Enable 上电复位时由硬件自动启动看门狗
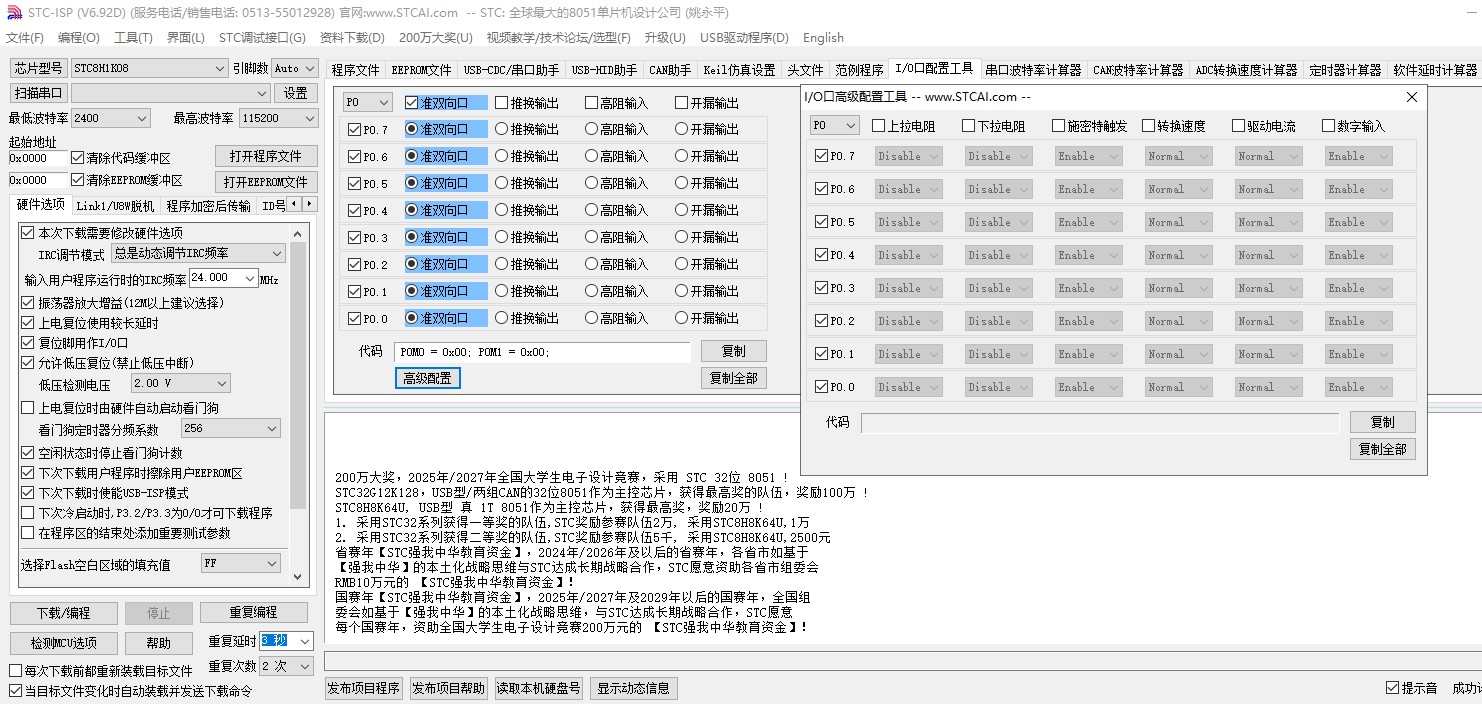The width and height of the screenshot is (1482, 704). pyautogui.click(x=119, y=408)
